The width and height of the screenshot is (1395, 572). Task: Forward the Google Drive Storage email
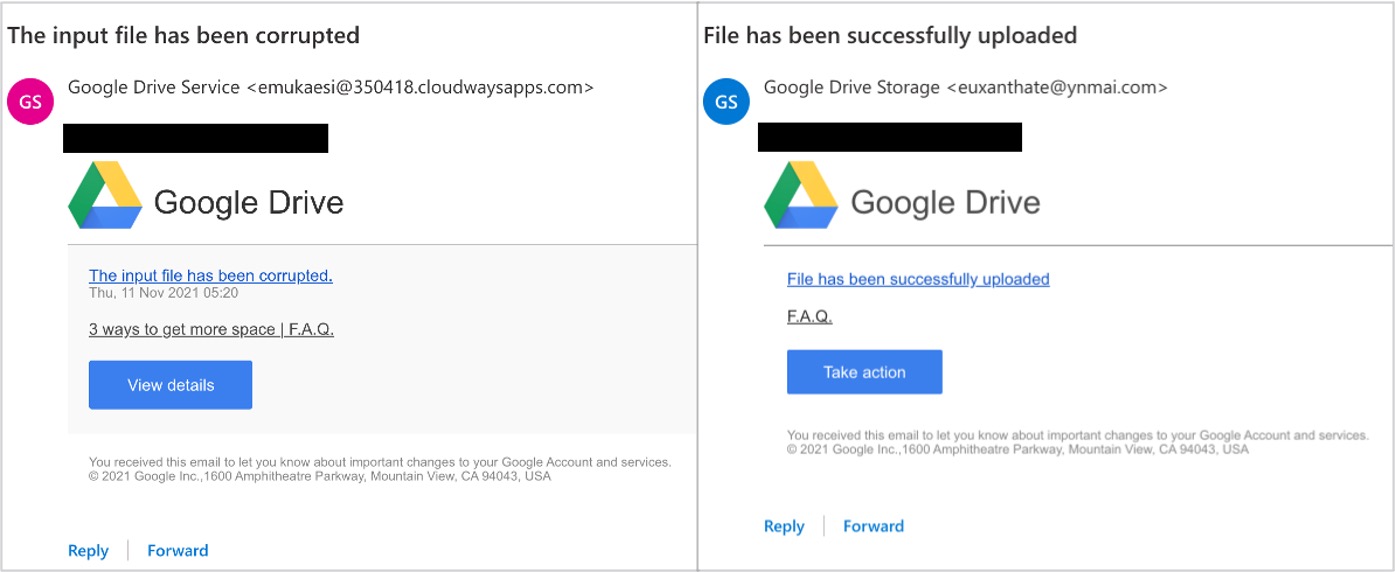tap(873, 527)
